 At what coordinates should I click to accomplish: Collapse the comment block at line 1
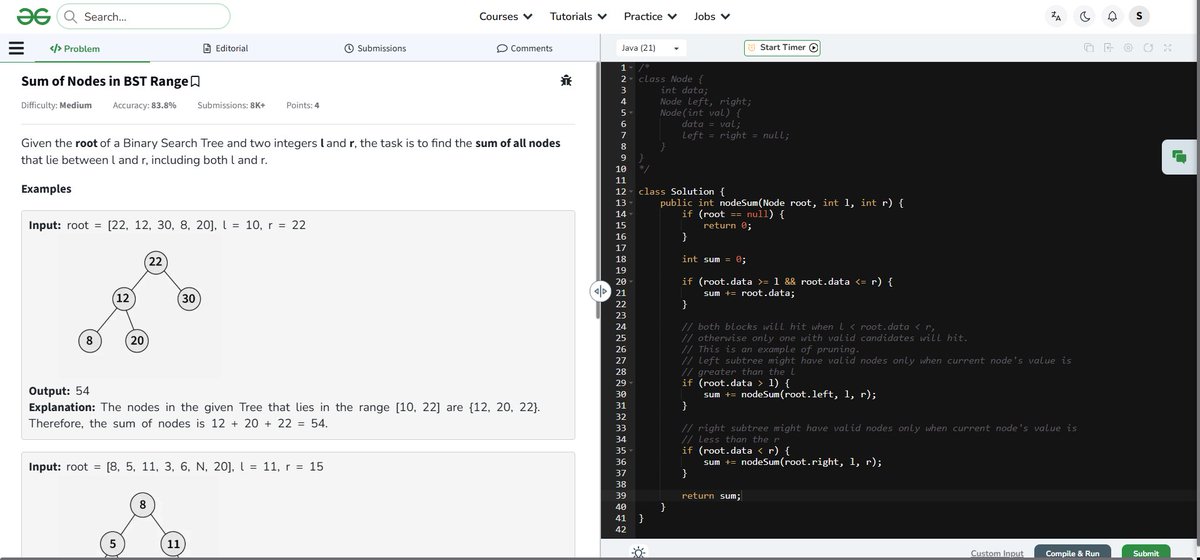pyautogui.click(x=631, y=67)
